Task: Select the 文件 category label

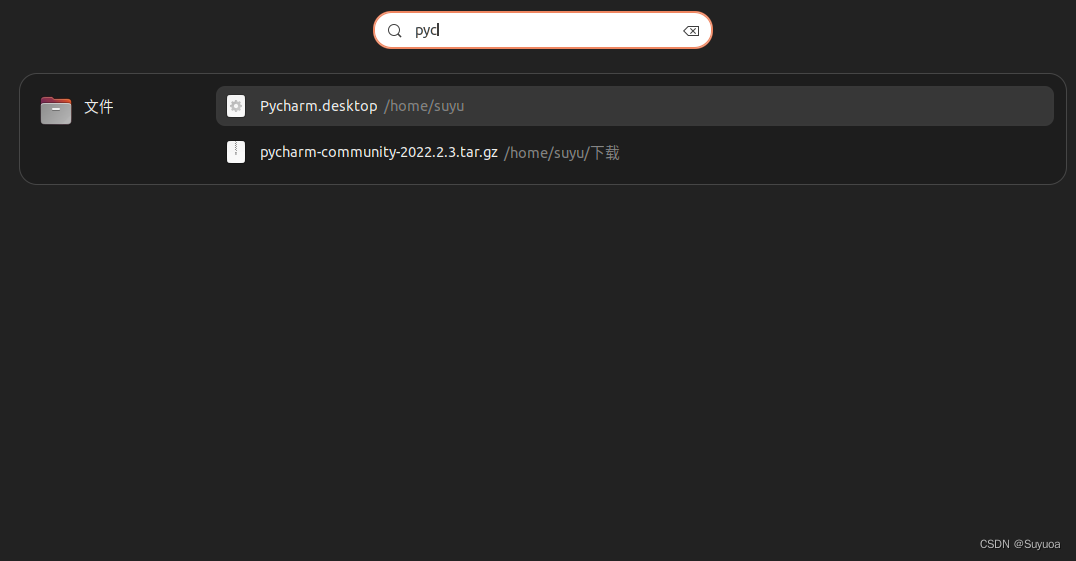Action: (99, 107)
